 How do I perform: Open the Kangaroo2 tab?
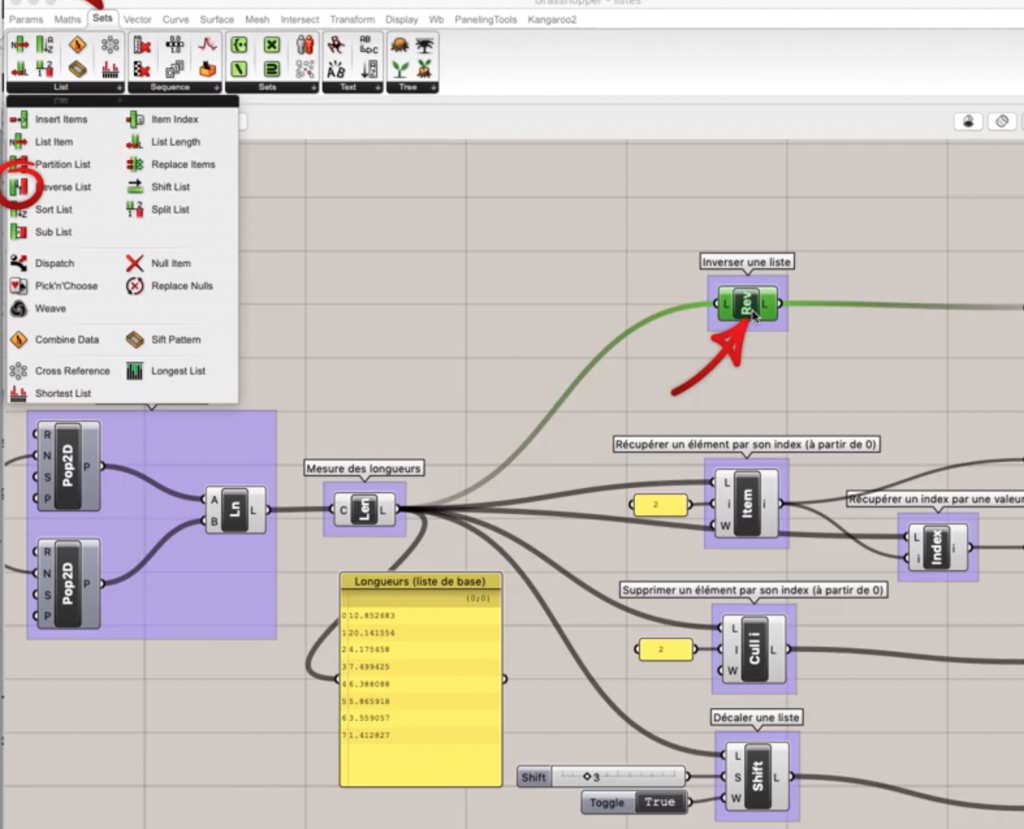(552, 19)
